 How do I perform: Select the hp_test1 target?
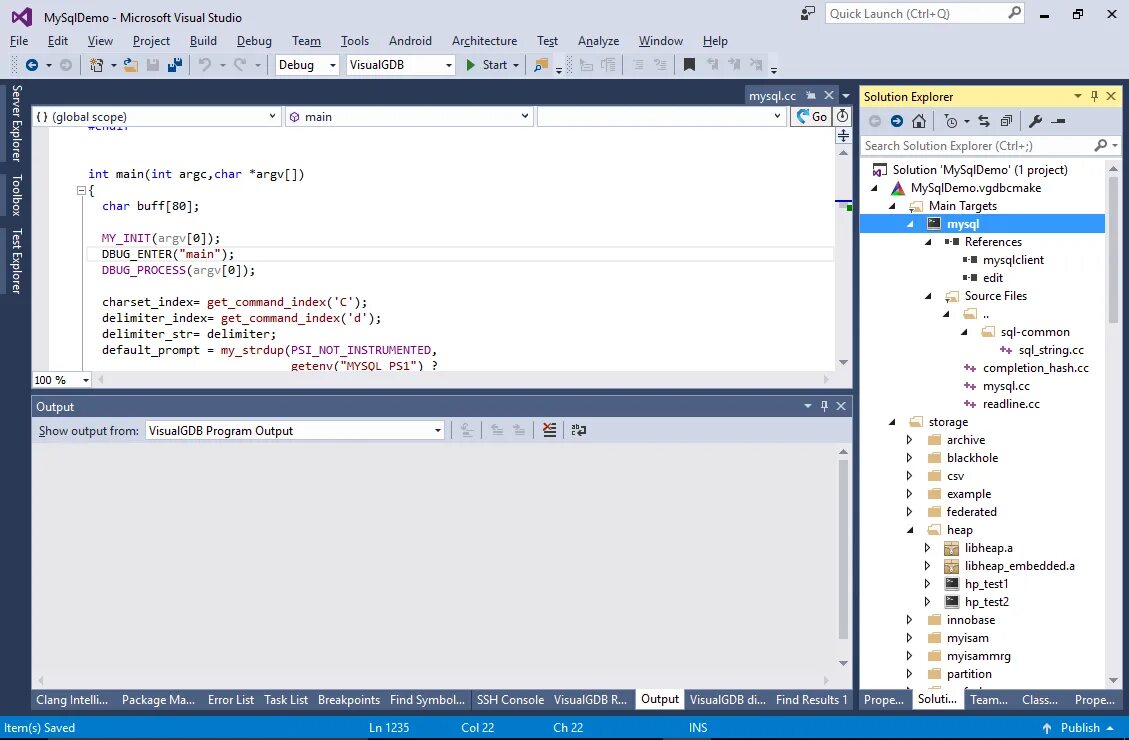(x=986, y=584)
